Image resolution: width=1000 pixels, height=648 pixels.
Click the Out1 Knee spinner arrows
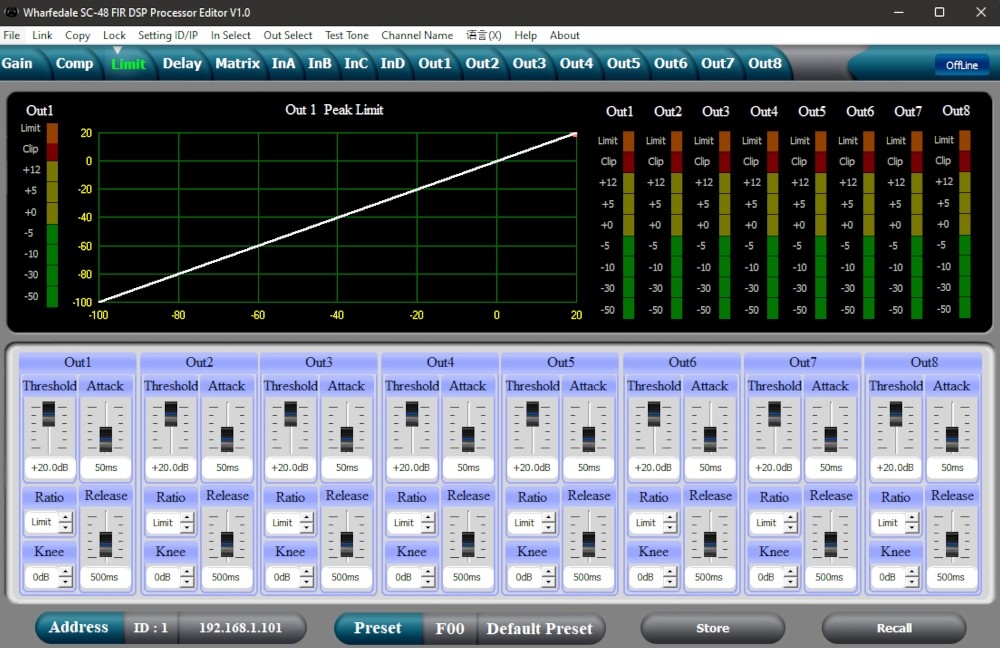click(66, 577)
